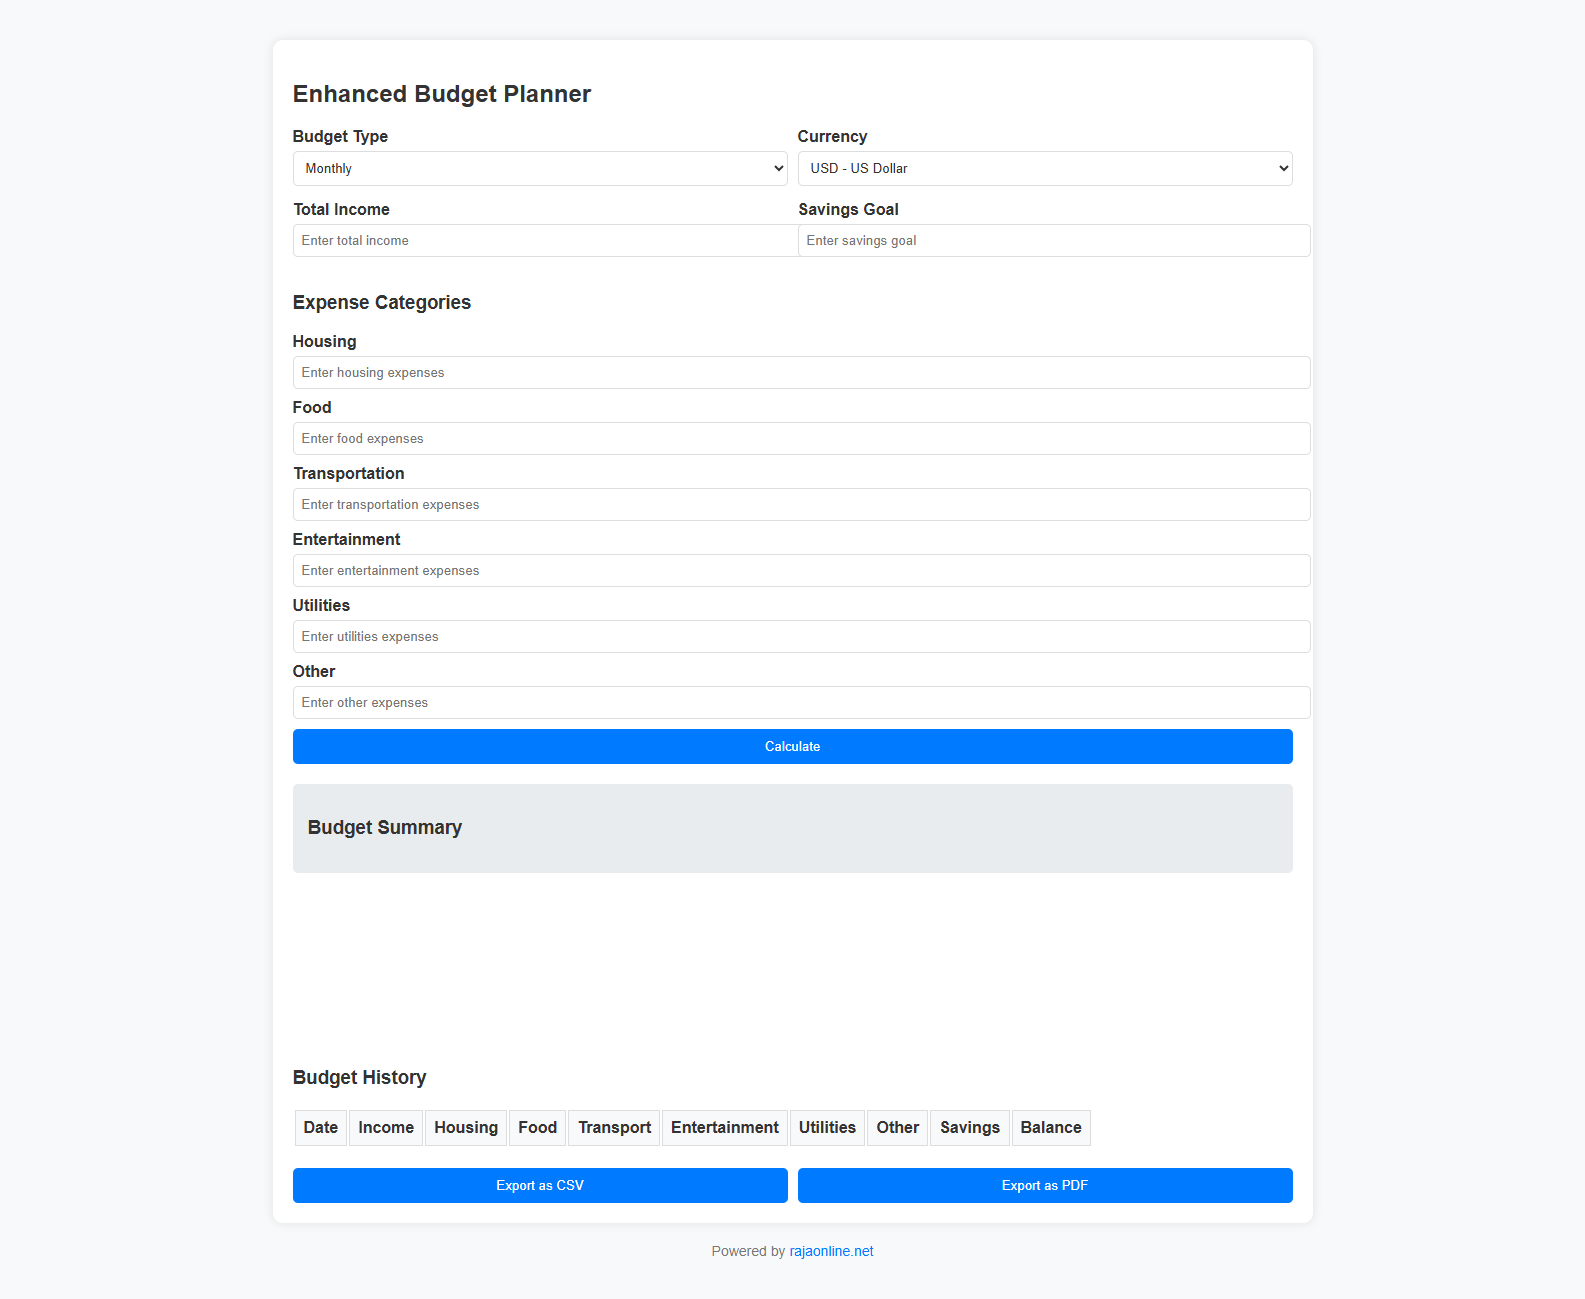Click the Total Income input field
Image resolution: width=1585 pixels, height=1299 pixels.
[x=546, y=240]
